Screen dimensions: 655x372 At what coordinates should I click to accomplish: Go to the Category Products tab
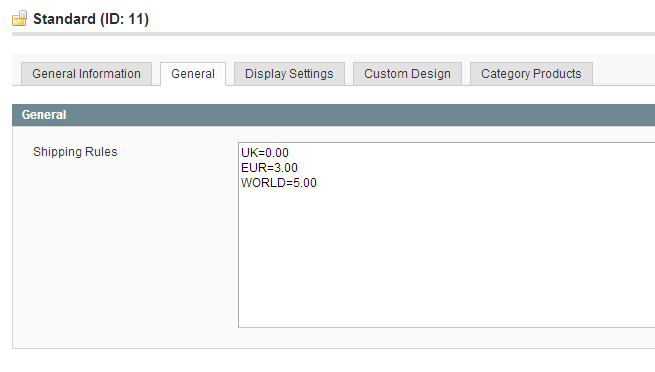click(531, 74)
